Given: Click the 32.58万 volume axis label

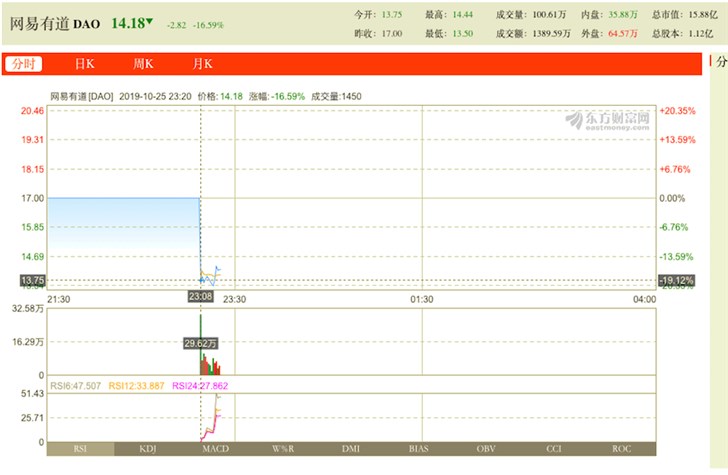Looking at the screenshot, I should click(x=28, y=309).
